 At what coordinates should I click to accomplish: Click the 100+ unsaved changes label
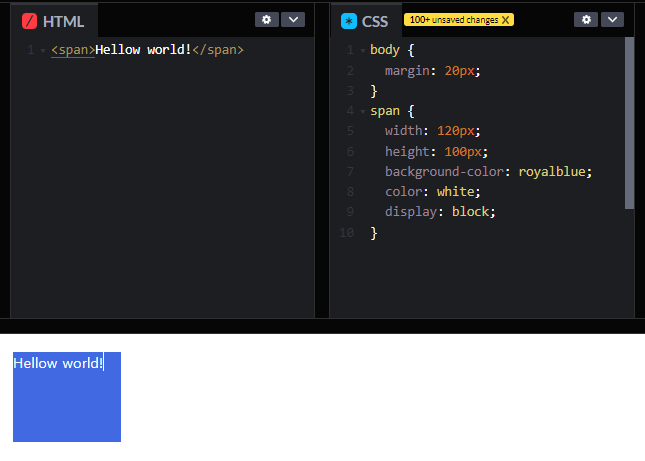coord(453,20)
